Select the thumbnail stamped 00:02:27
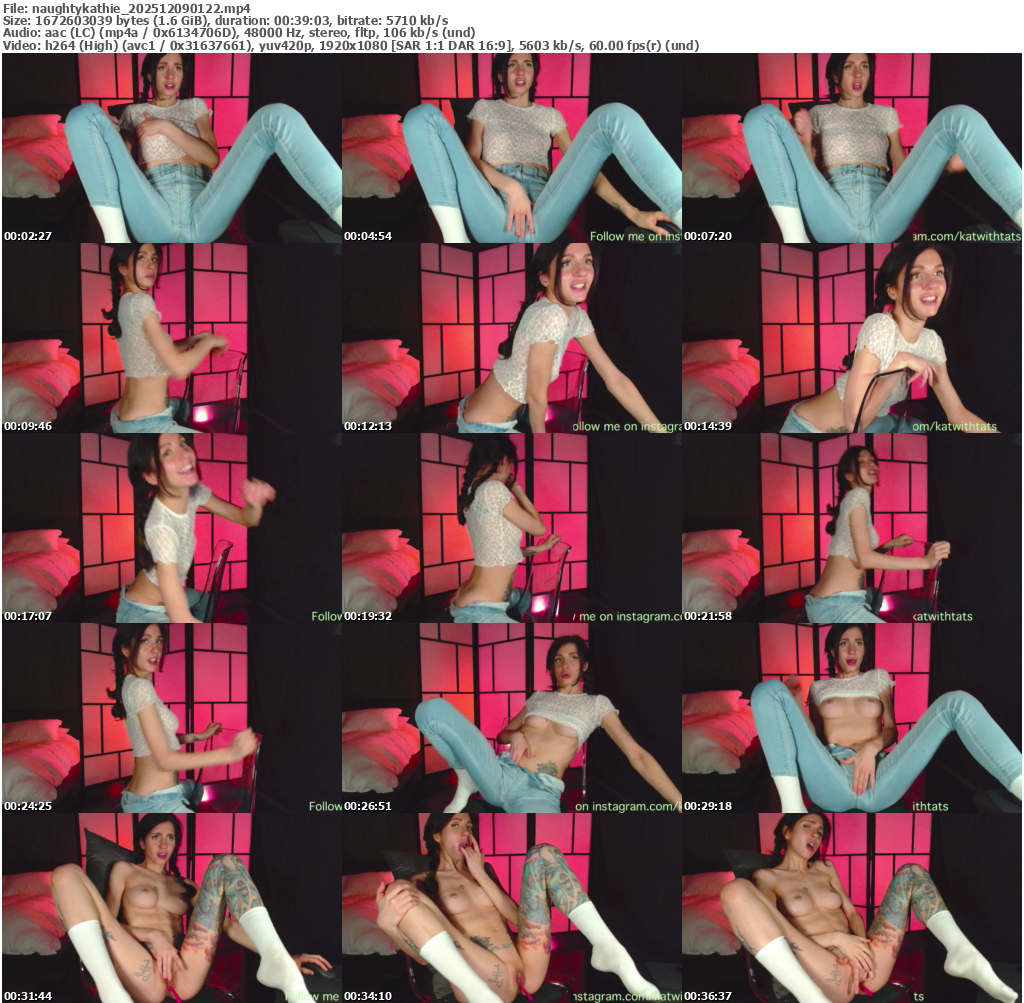The width and height of the screenshot is (1024, 1003). point(171,148)
